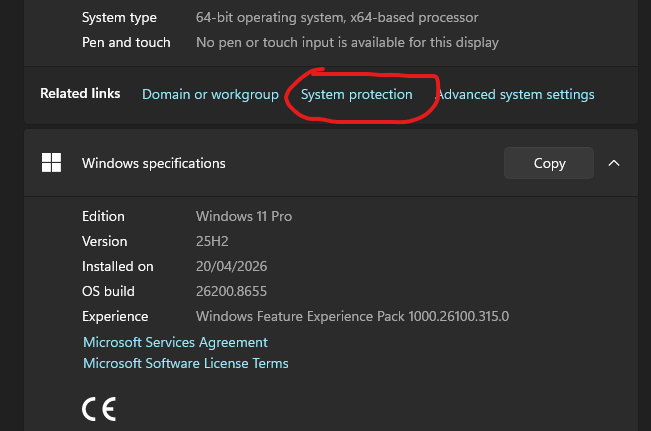The height and width of the screenshot is (431, 651).
Task: Select the install date 20/04/2026
Action: 231,266
